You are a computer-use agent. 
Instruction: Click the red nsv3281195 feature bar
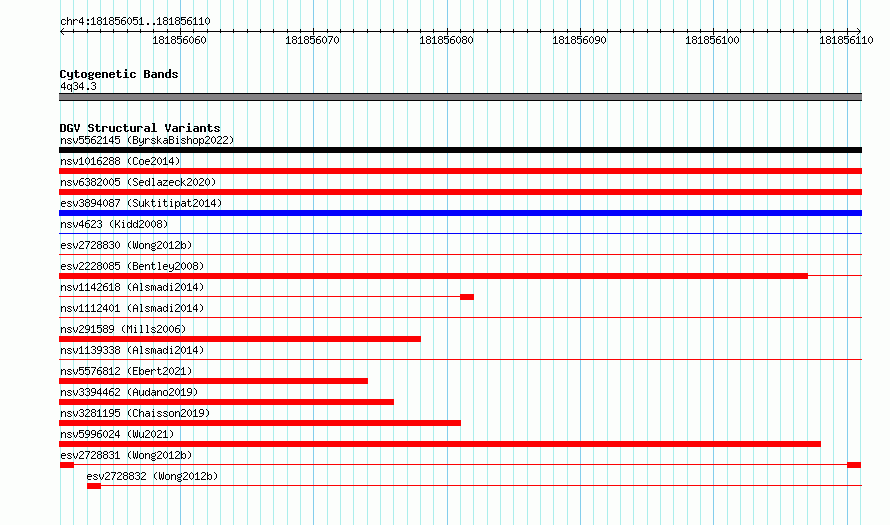pyautogui.click(x=260, y=423)
